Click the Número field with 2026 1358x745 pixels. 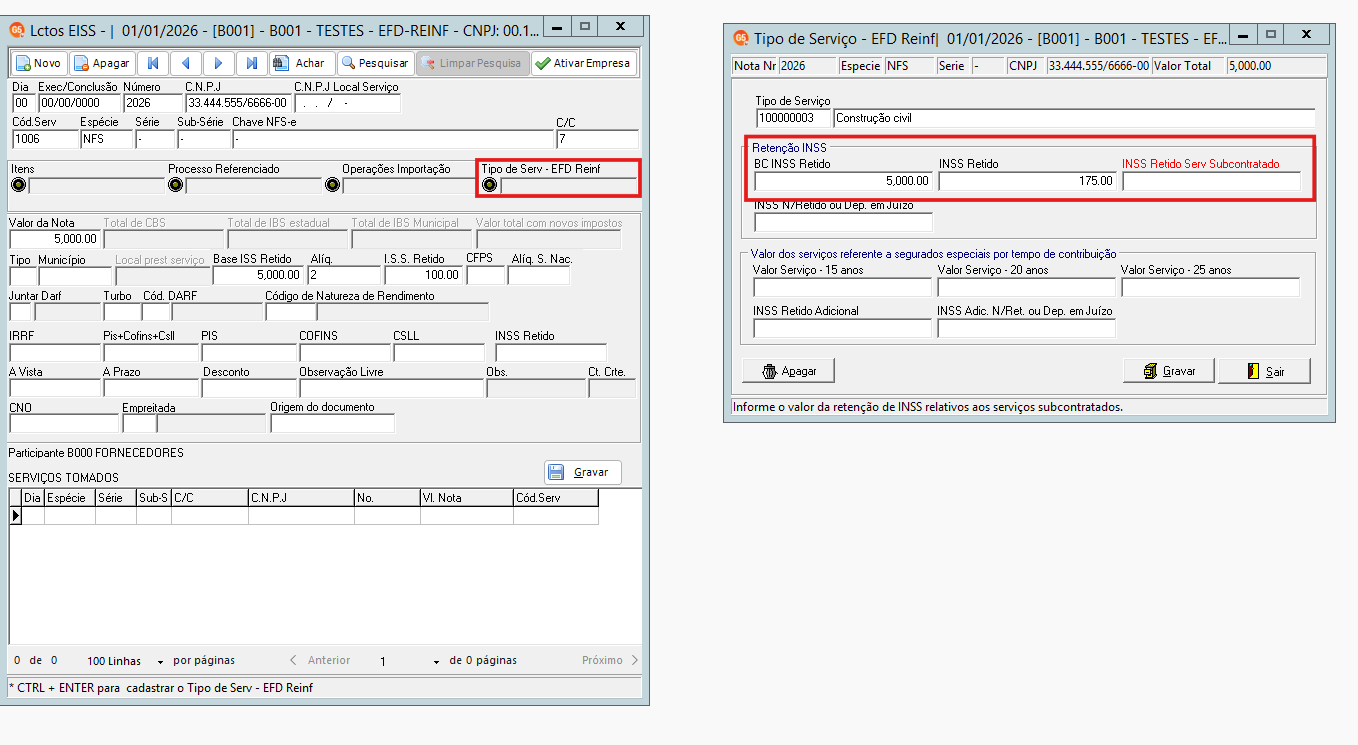[153, 103]
